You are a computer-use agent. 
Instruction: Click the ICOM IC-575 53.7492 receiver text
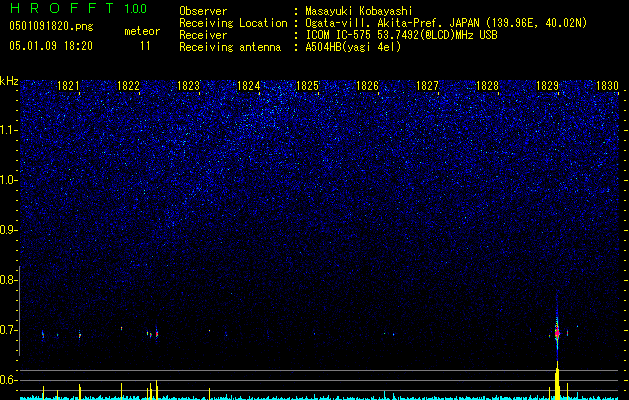[401, 35]
